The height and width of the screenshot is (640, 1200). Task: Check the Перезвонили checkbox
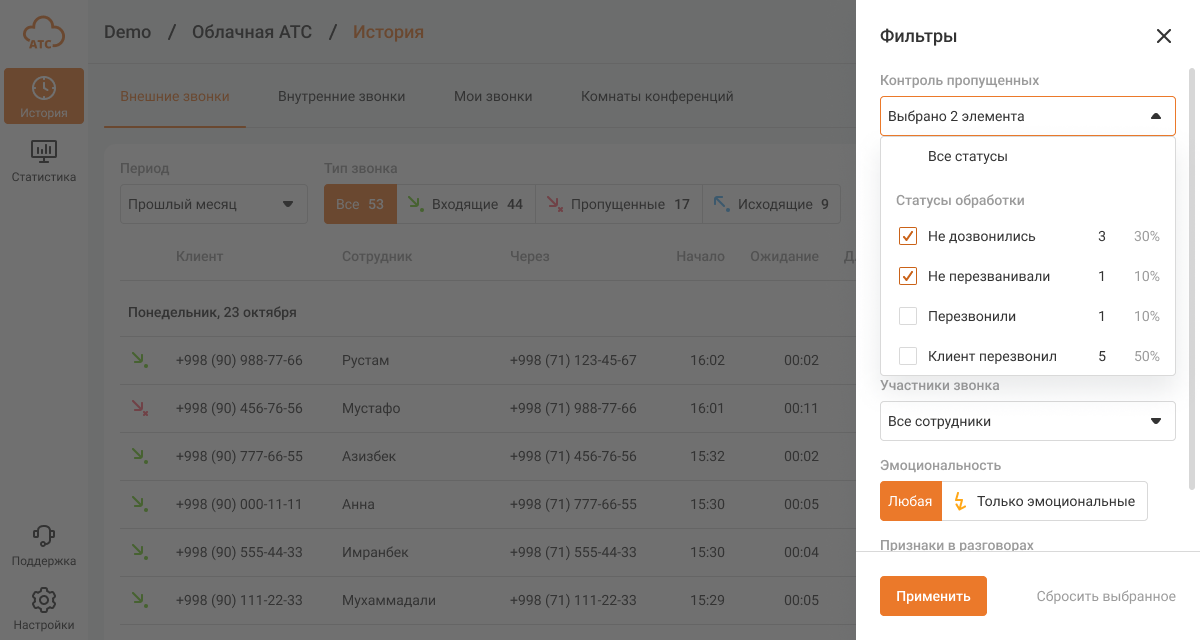point(908,316)
